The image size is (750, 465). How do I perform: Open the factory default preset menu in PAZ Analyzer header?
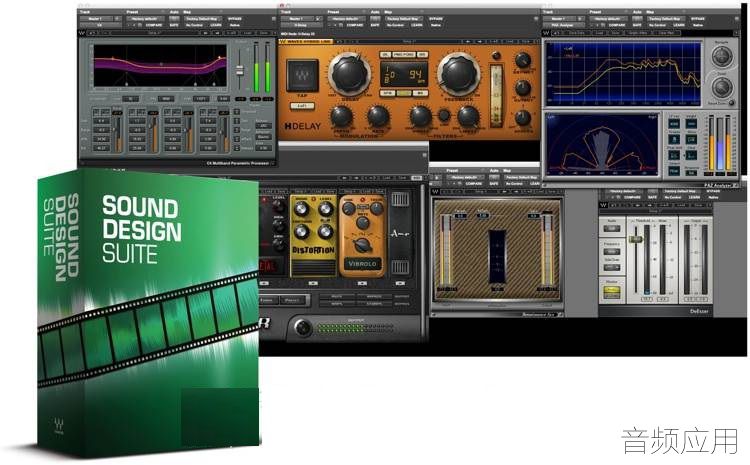click(607, 19)
